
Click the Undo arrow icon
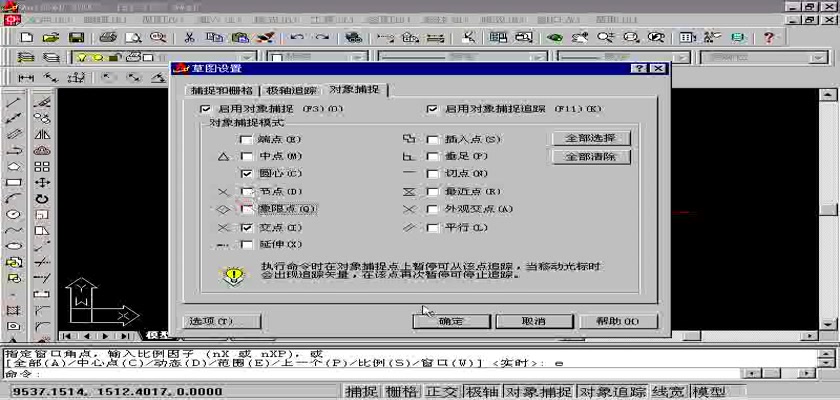coord(295,37)
